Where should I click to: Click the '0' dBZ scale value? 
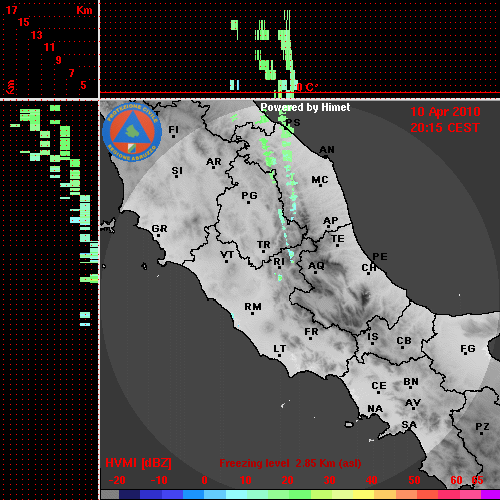[x=204, y=480]
